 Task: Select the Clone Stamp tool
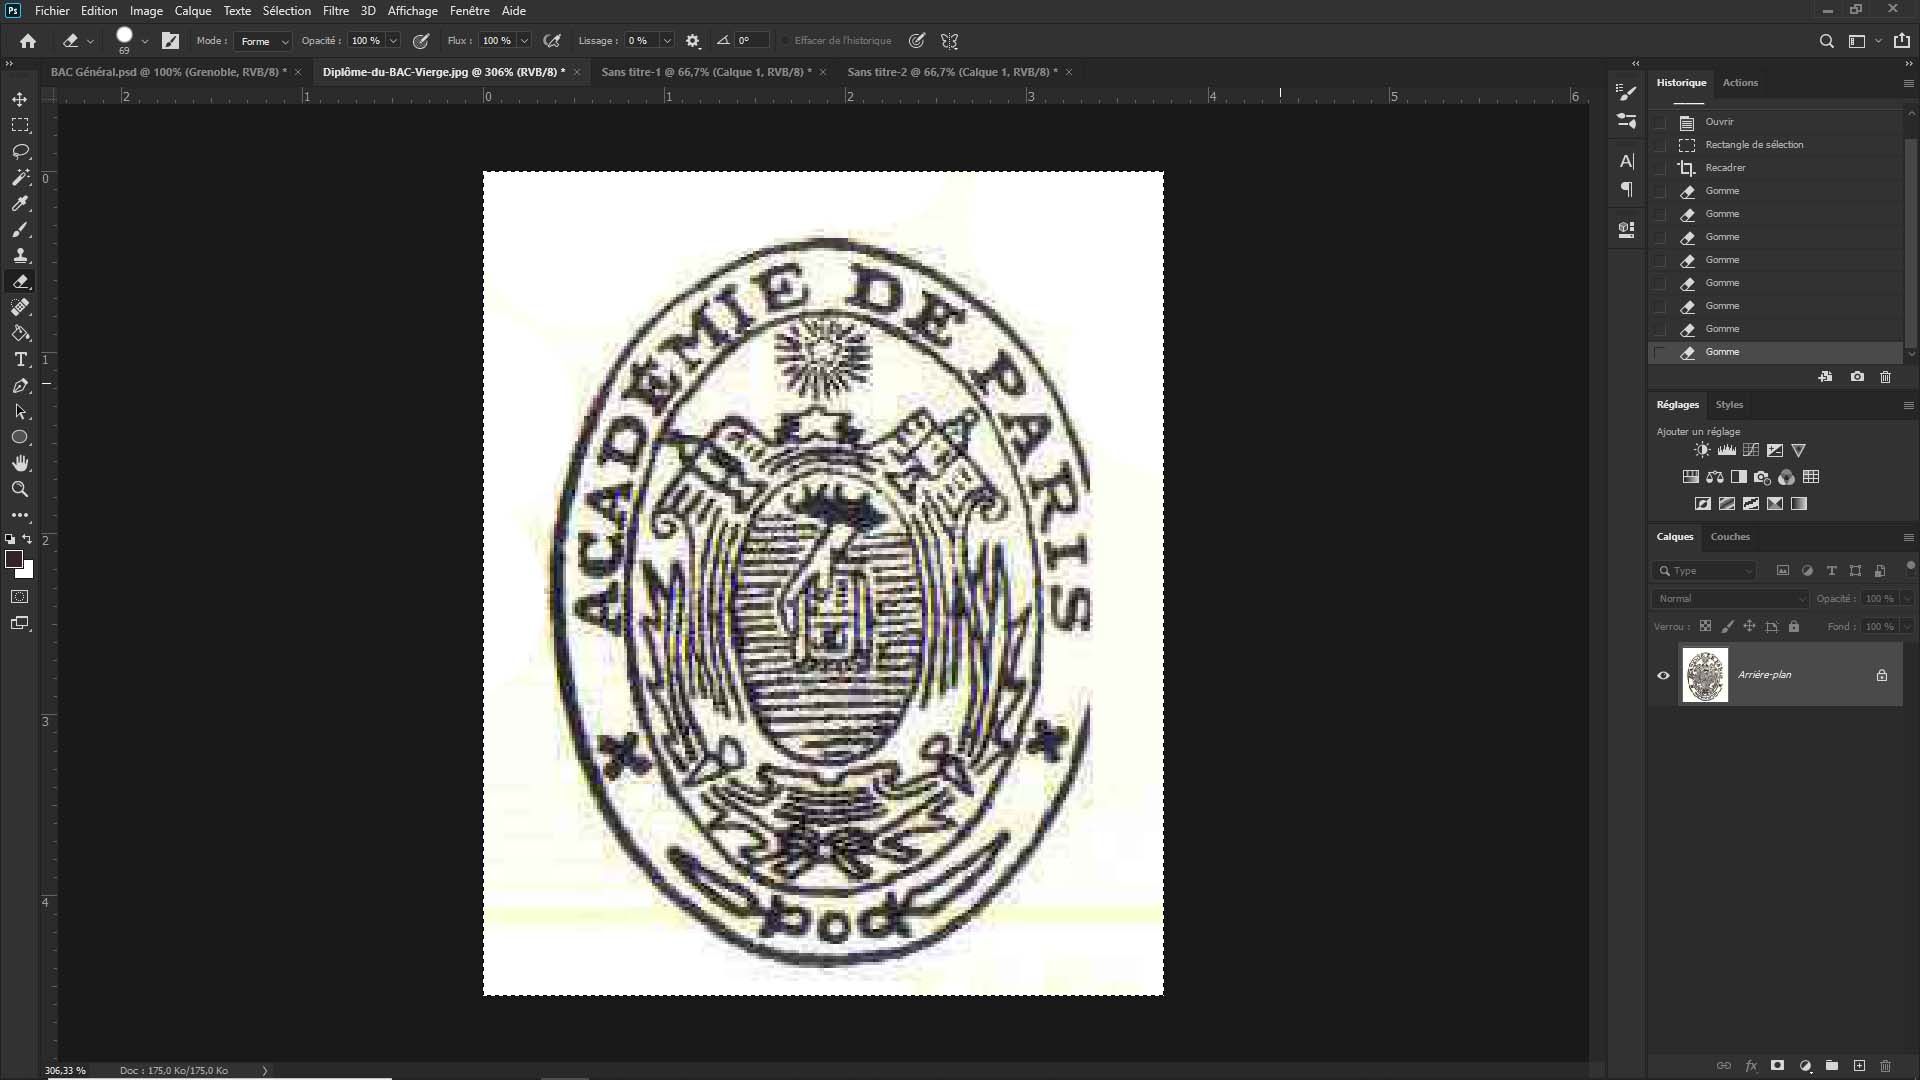(x=20, y=255)
